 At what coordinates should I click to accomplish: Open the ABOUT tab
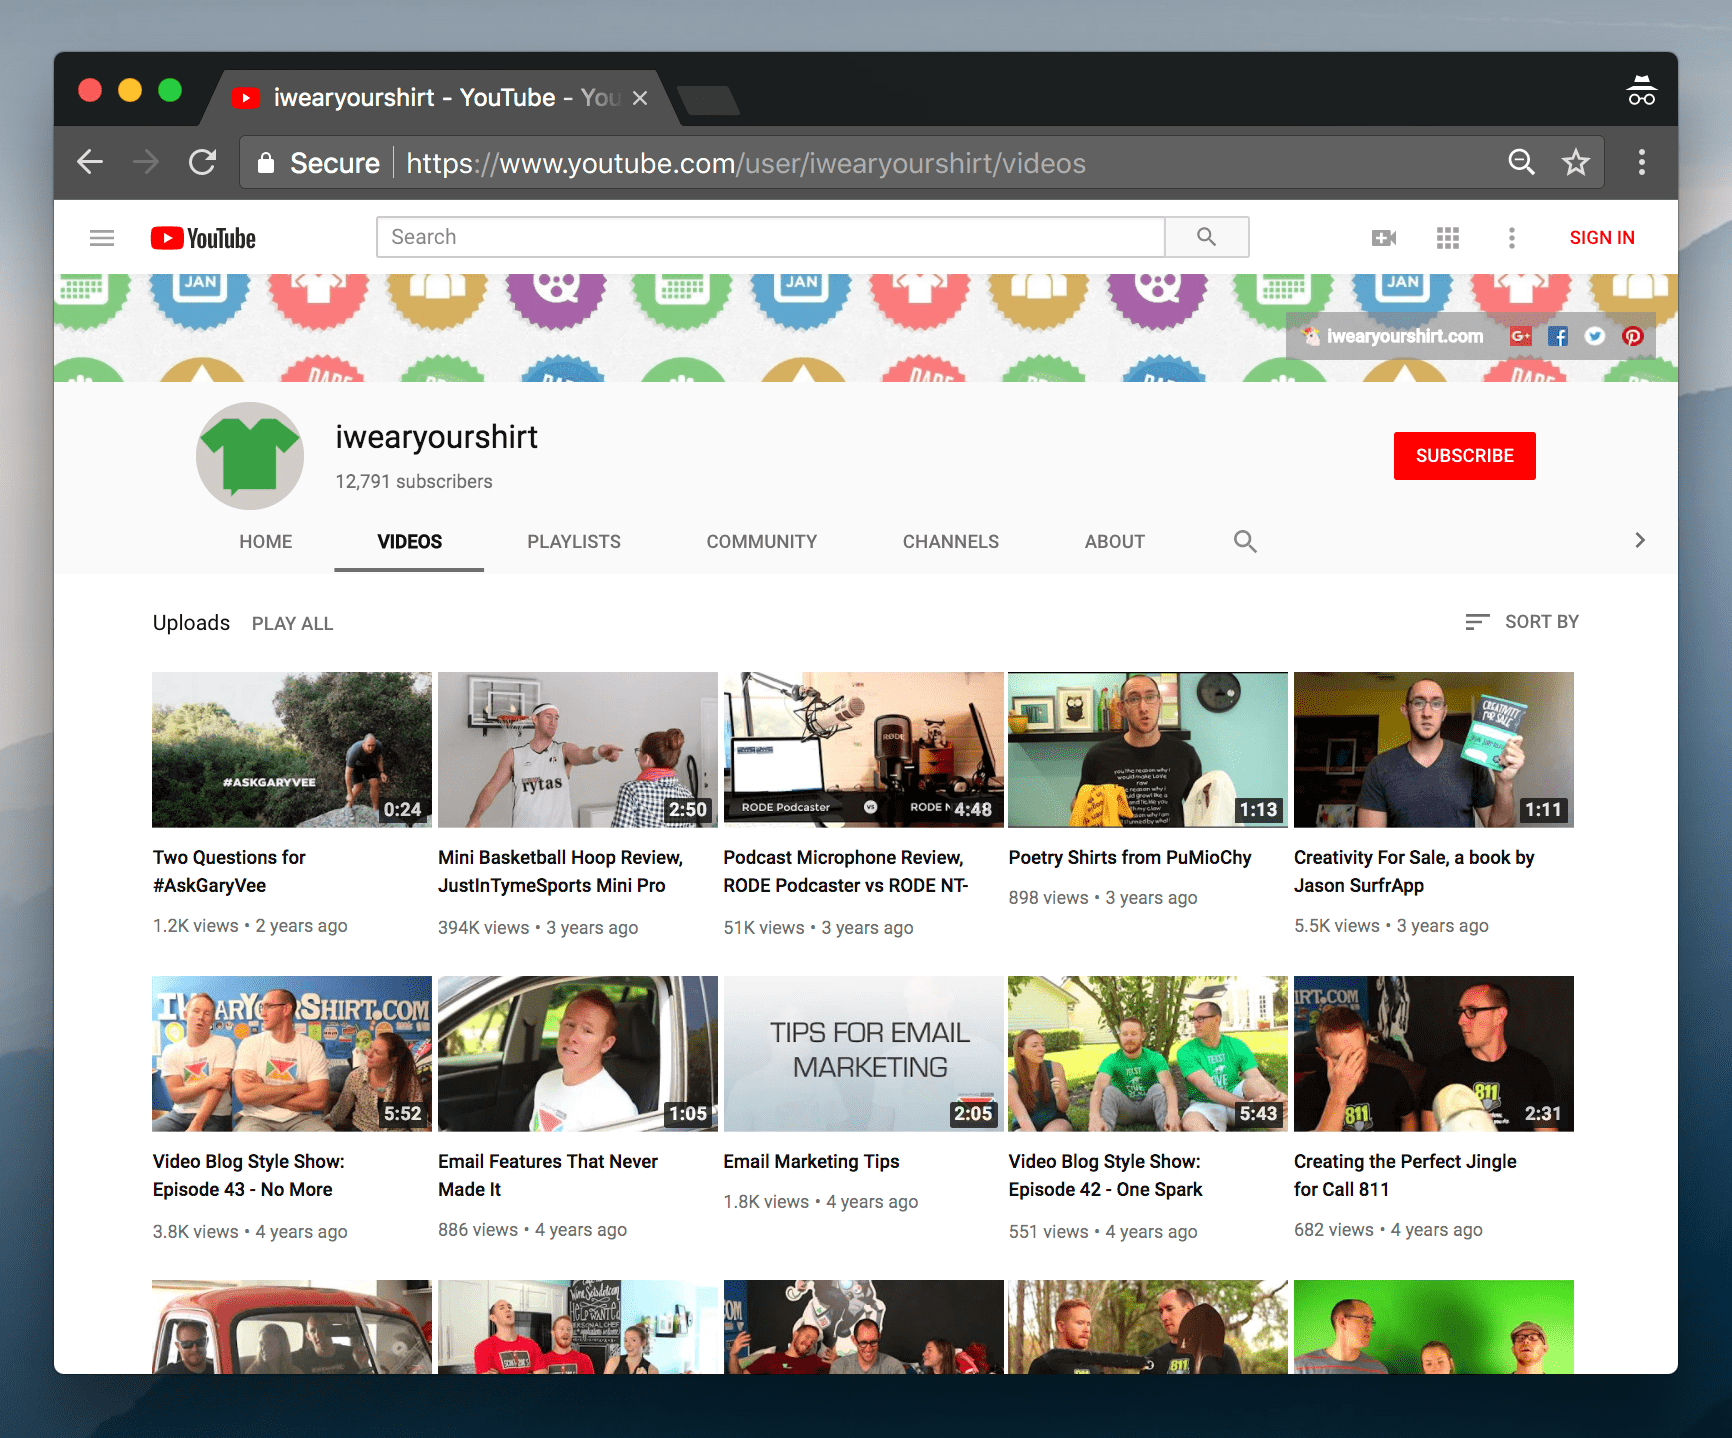pos(1115,541)
